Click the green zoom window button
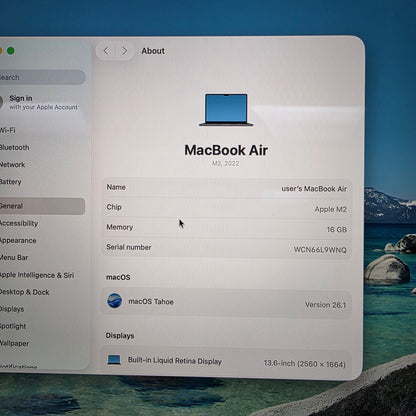This screenshot has width=416, height=416. pos(11,51)
